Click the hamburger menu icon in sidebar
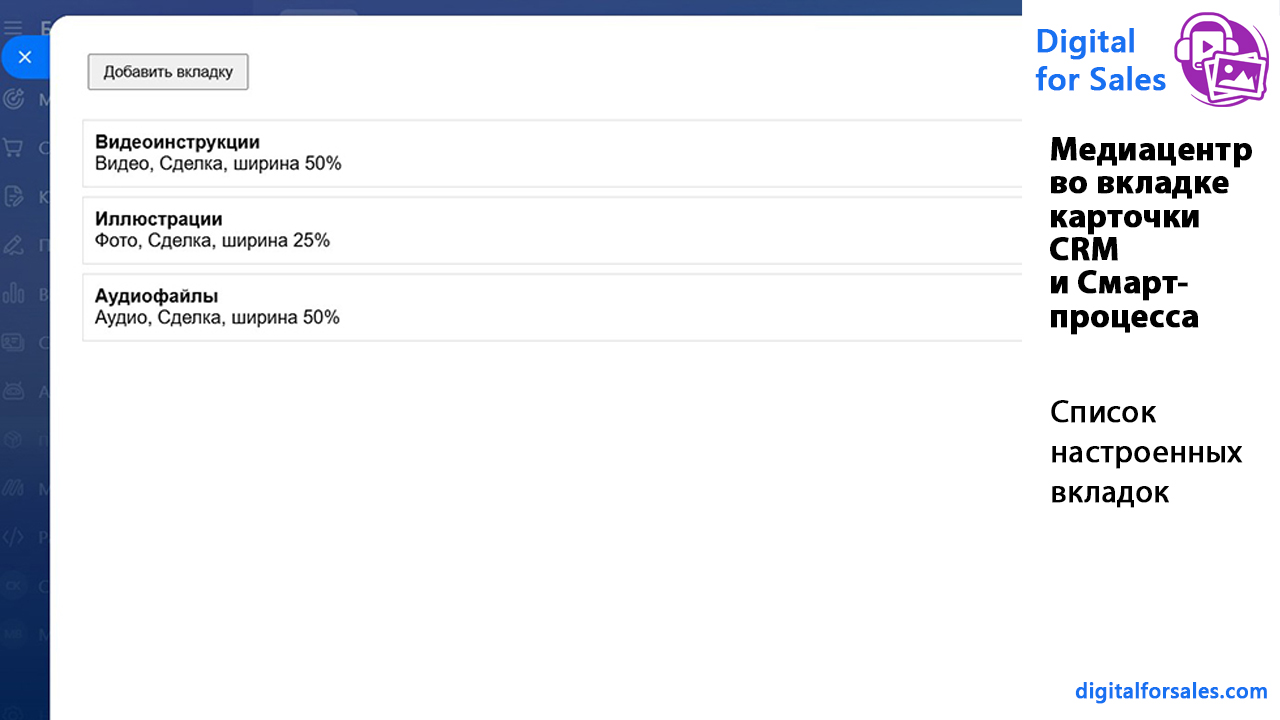The height and width of the screenshot is (720, 1280). point(13,27)
